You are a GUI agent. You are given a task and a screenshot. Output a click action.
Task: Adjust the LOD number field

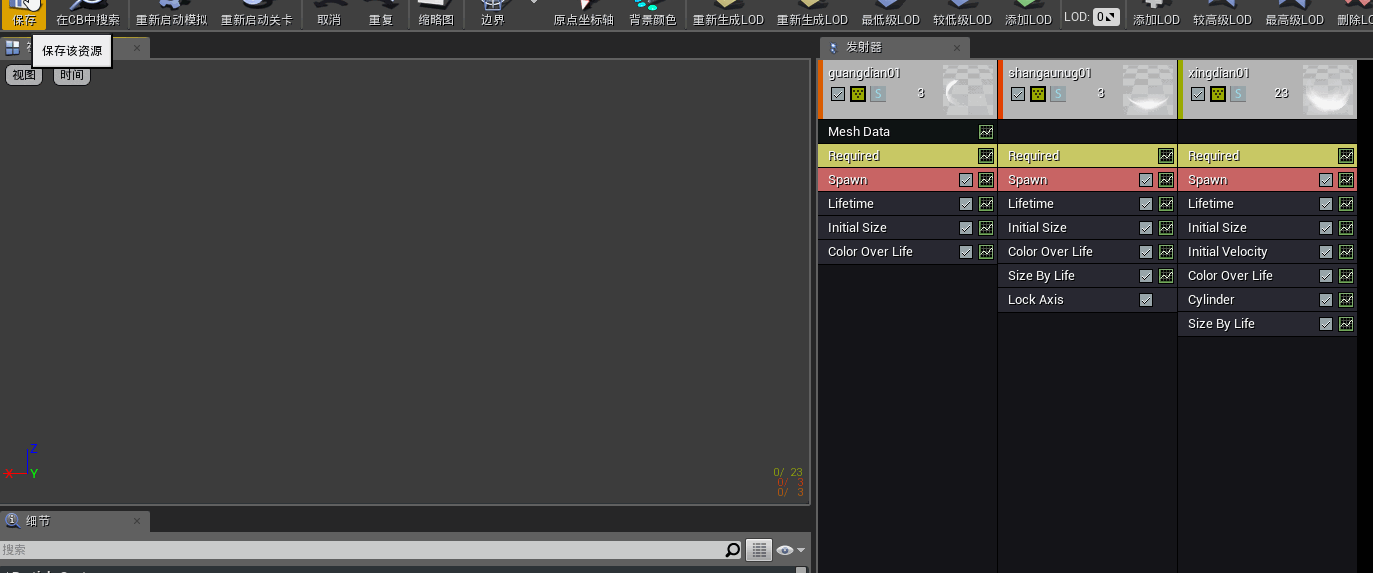(1106, 17)
